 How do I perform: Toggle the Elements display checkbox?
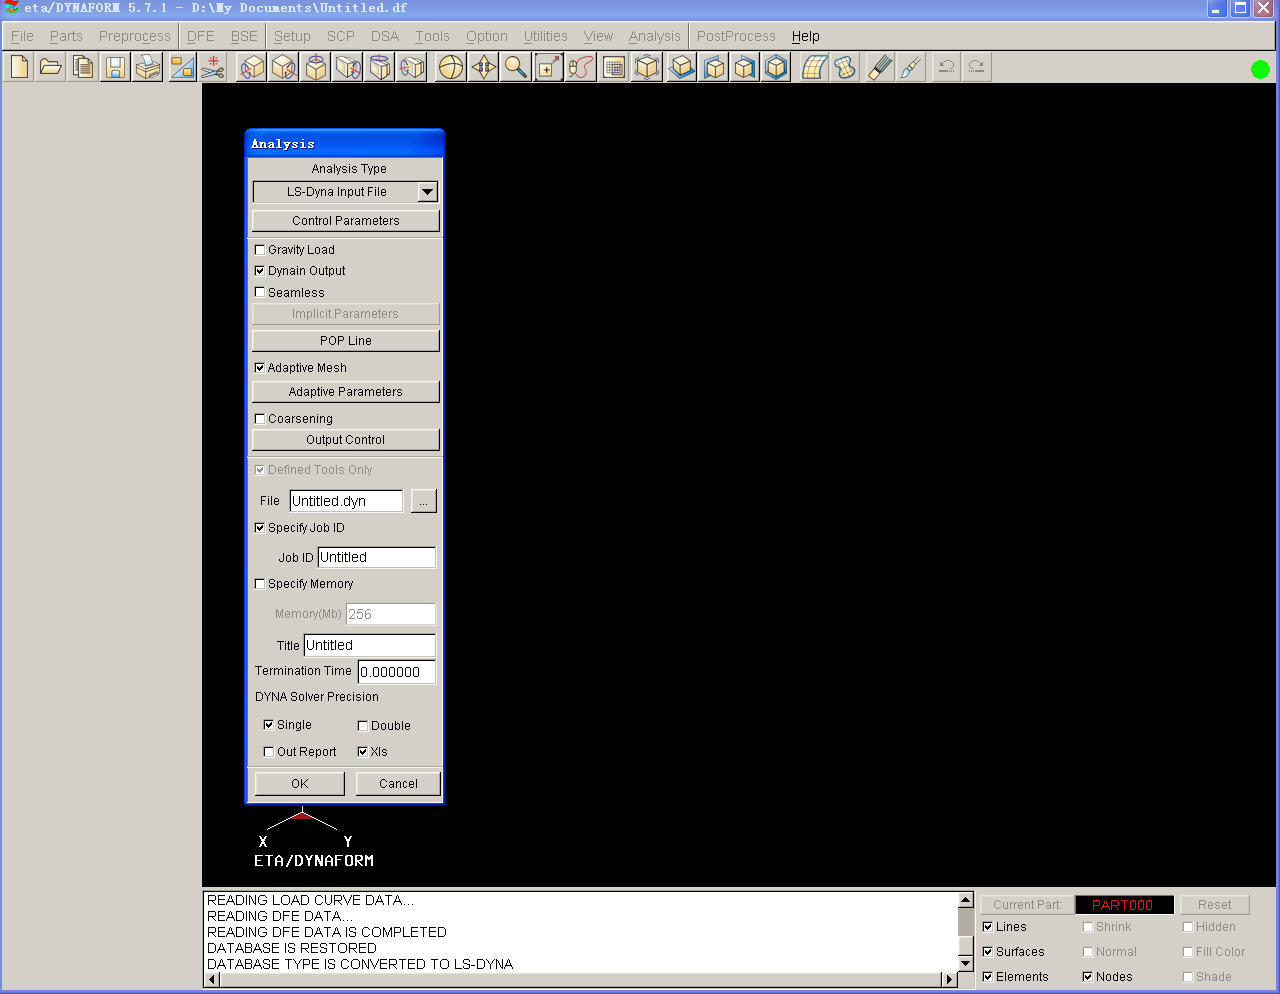point(988,977)
